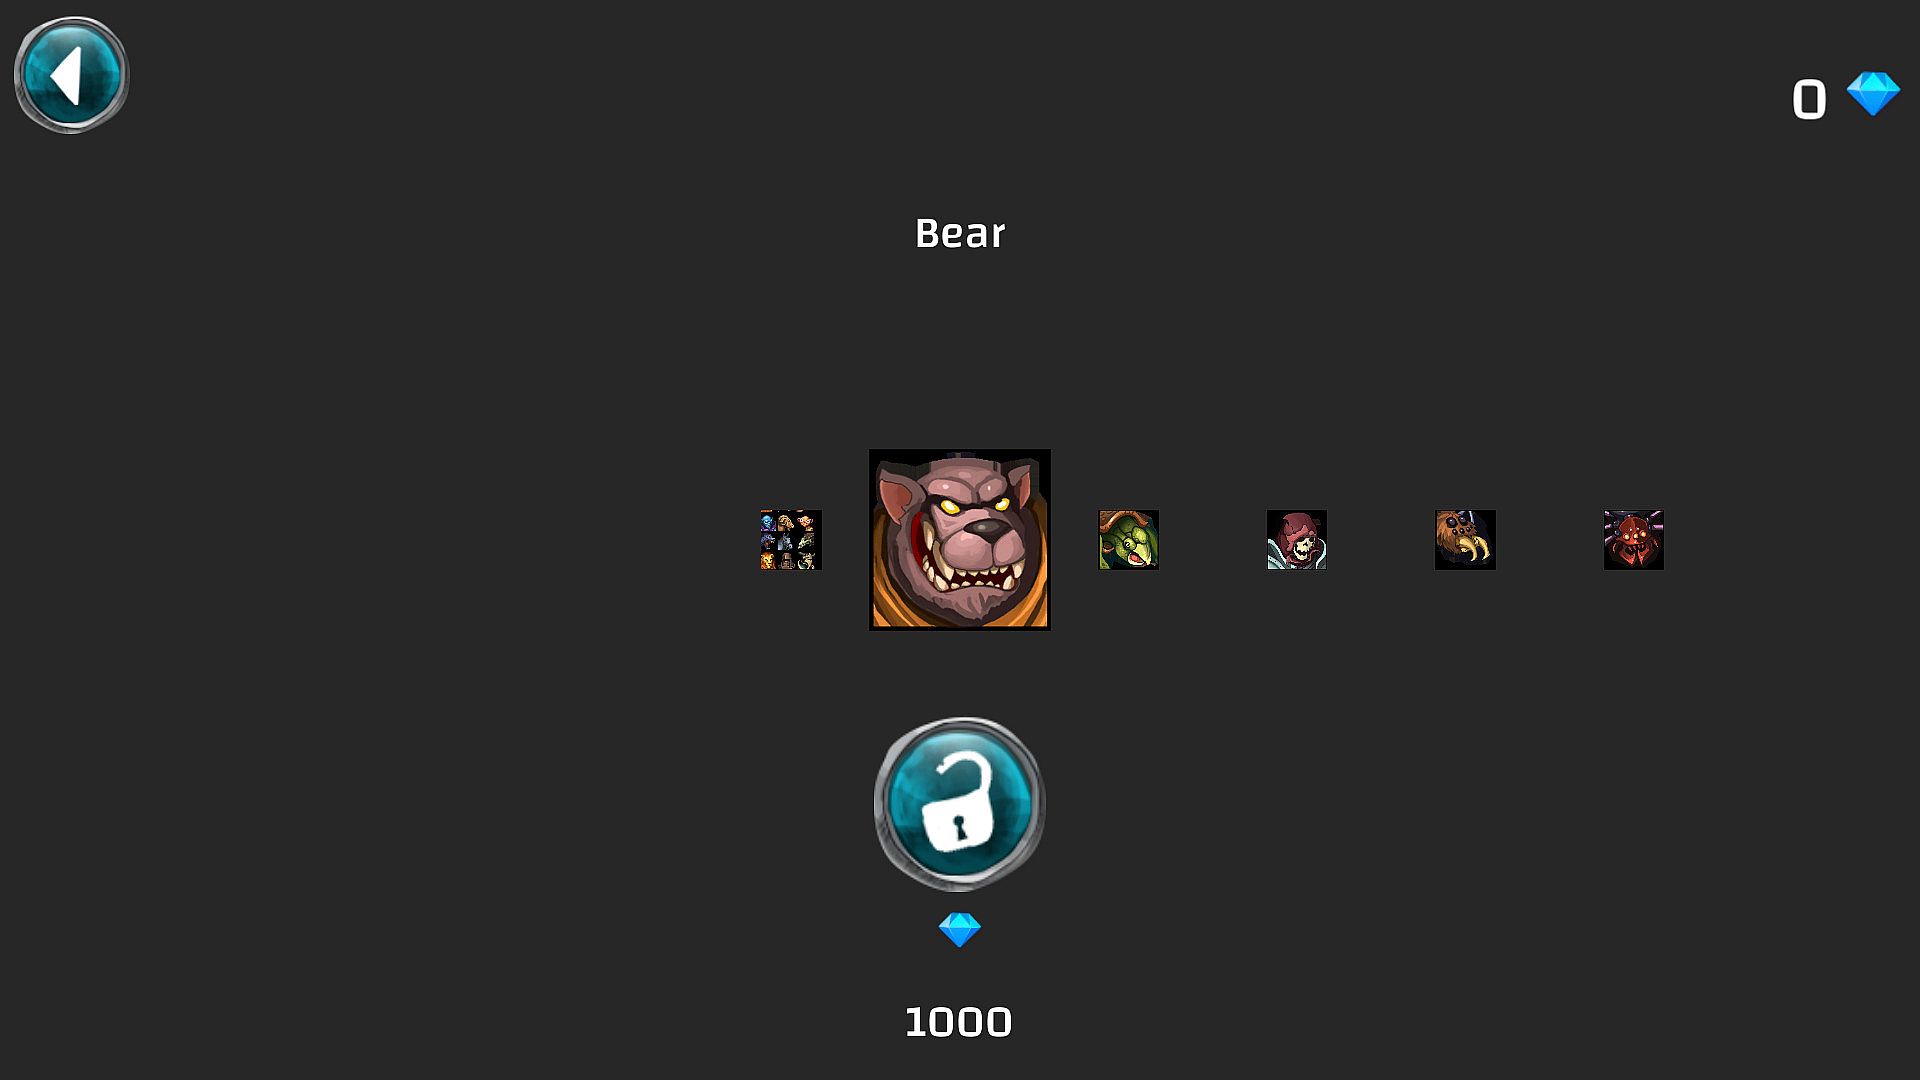Viewport: 1920px width, 1080px height.
Task: Tap the skull face in the red hood
Action: pyautogui.click(x=1299, y=546)
